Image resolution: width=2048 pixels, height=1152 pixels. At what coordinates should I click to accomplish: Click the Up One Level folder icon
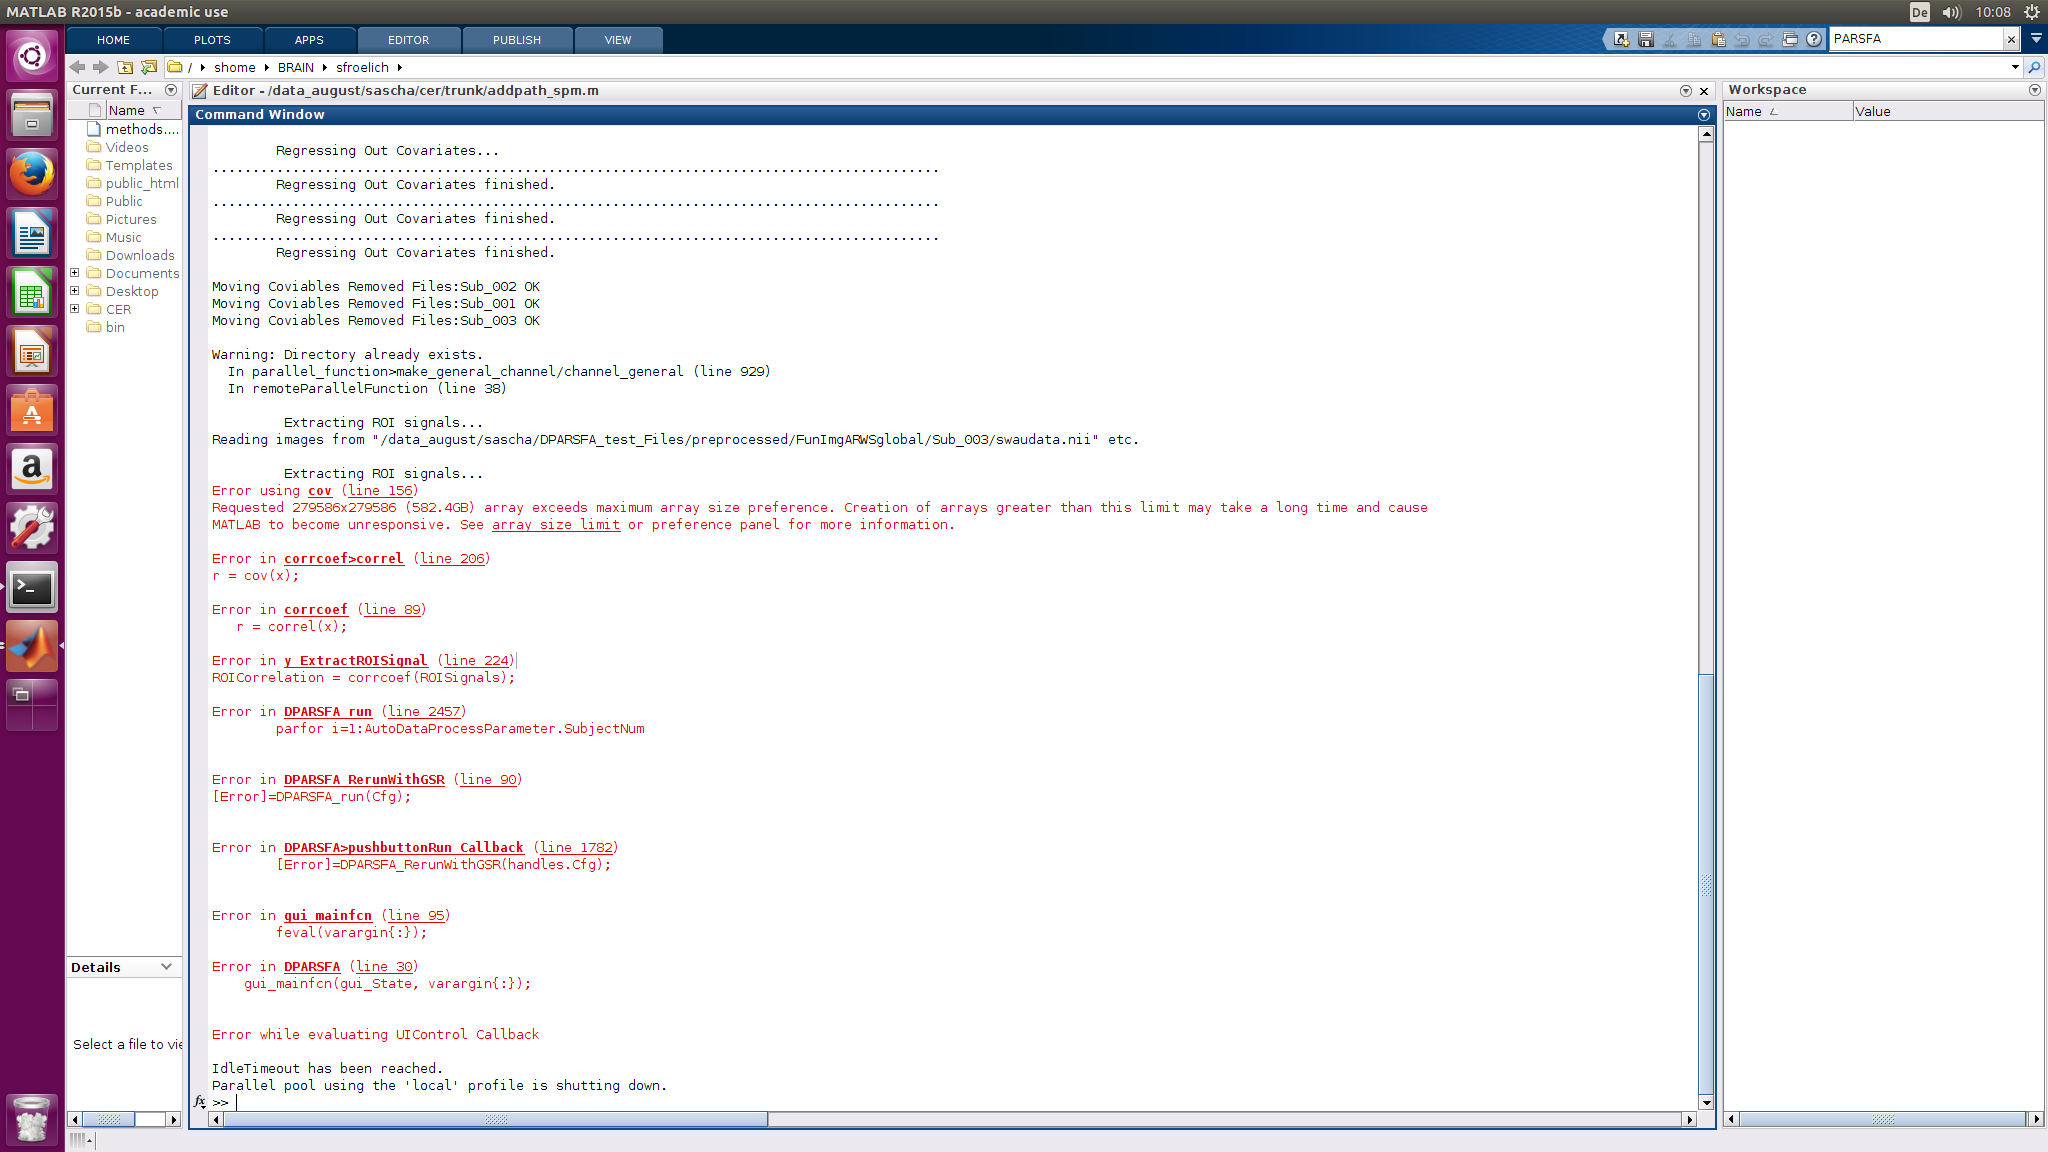pyautogui.click(x=125, y=67)
